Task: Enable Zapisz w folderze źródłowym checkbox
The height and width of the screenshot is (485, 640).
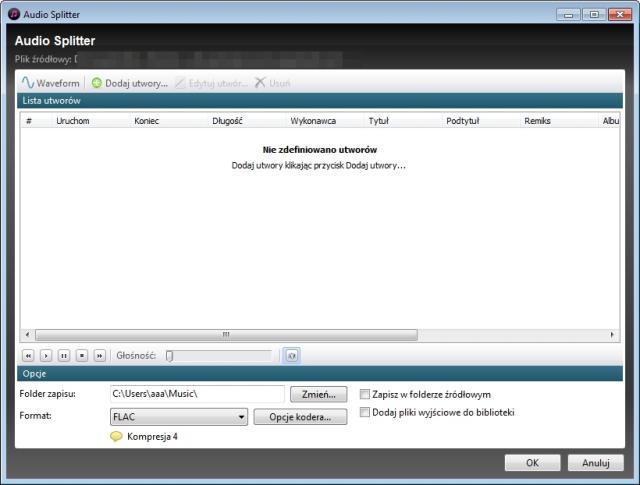Action: 366,394
